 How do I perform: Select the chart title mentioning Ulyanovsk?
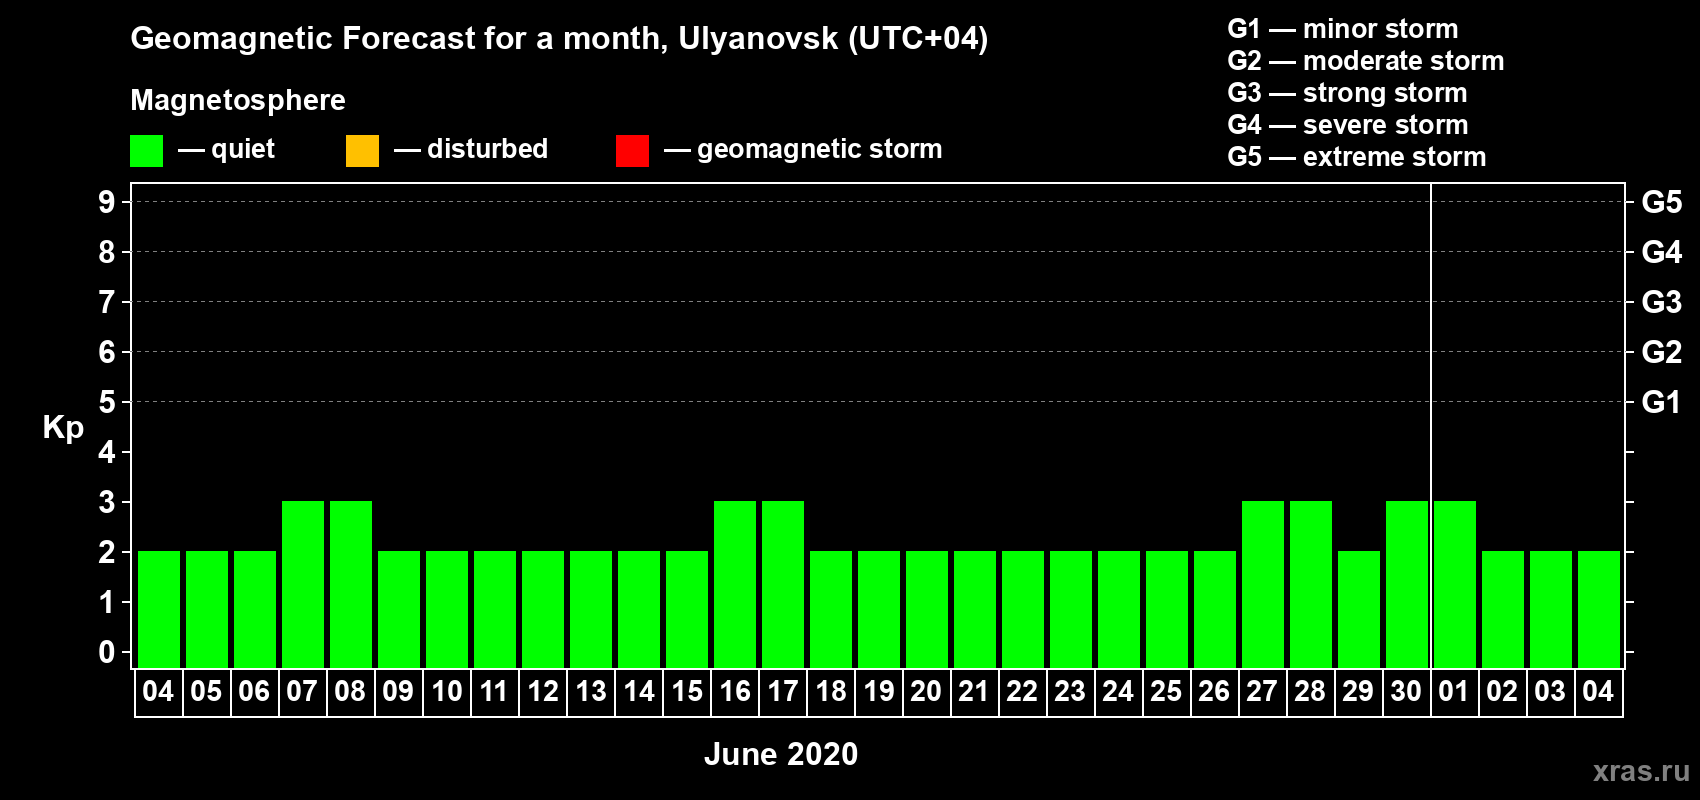coord(559,39)
